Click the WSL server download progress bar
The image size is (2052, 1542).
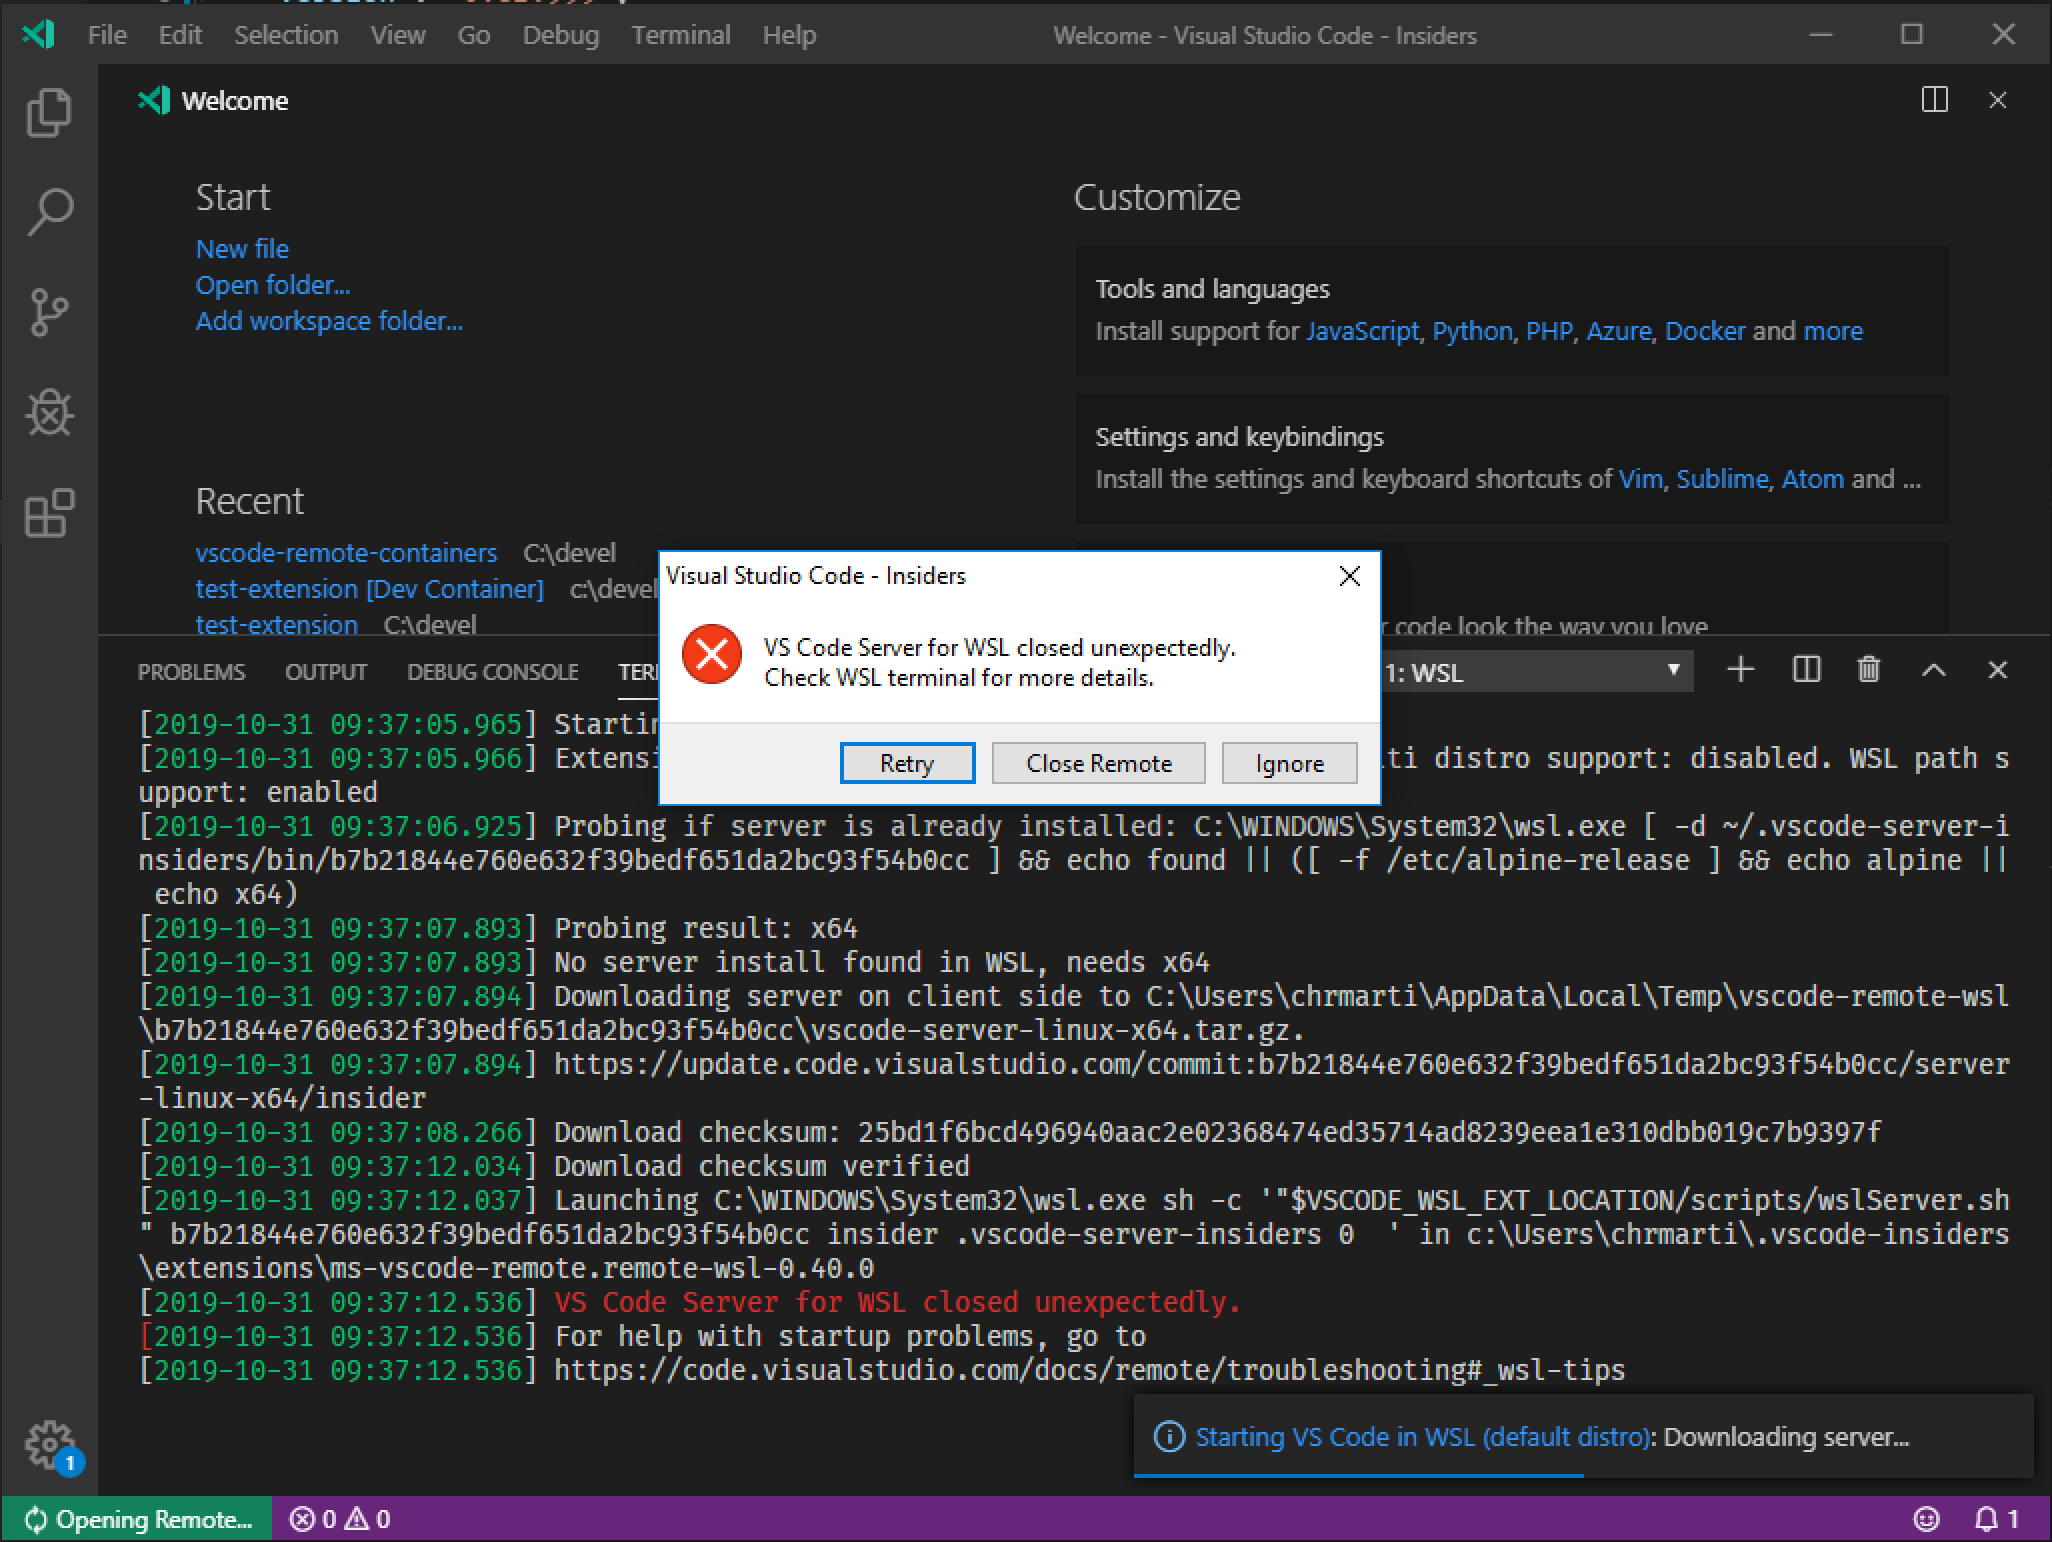(1358, 1476)
